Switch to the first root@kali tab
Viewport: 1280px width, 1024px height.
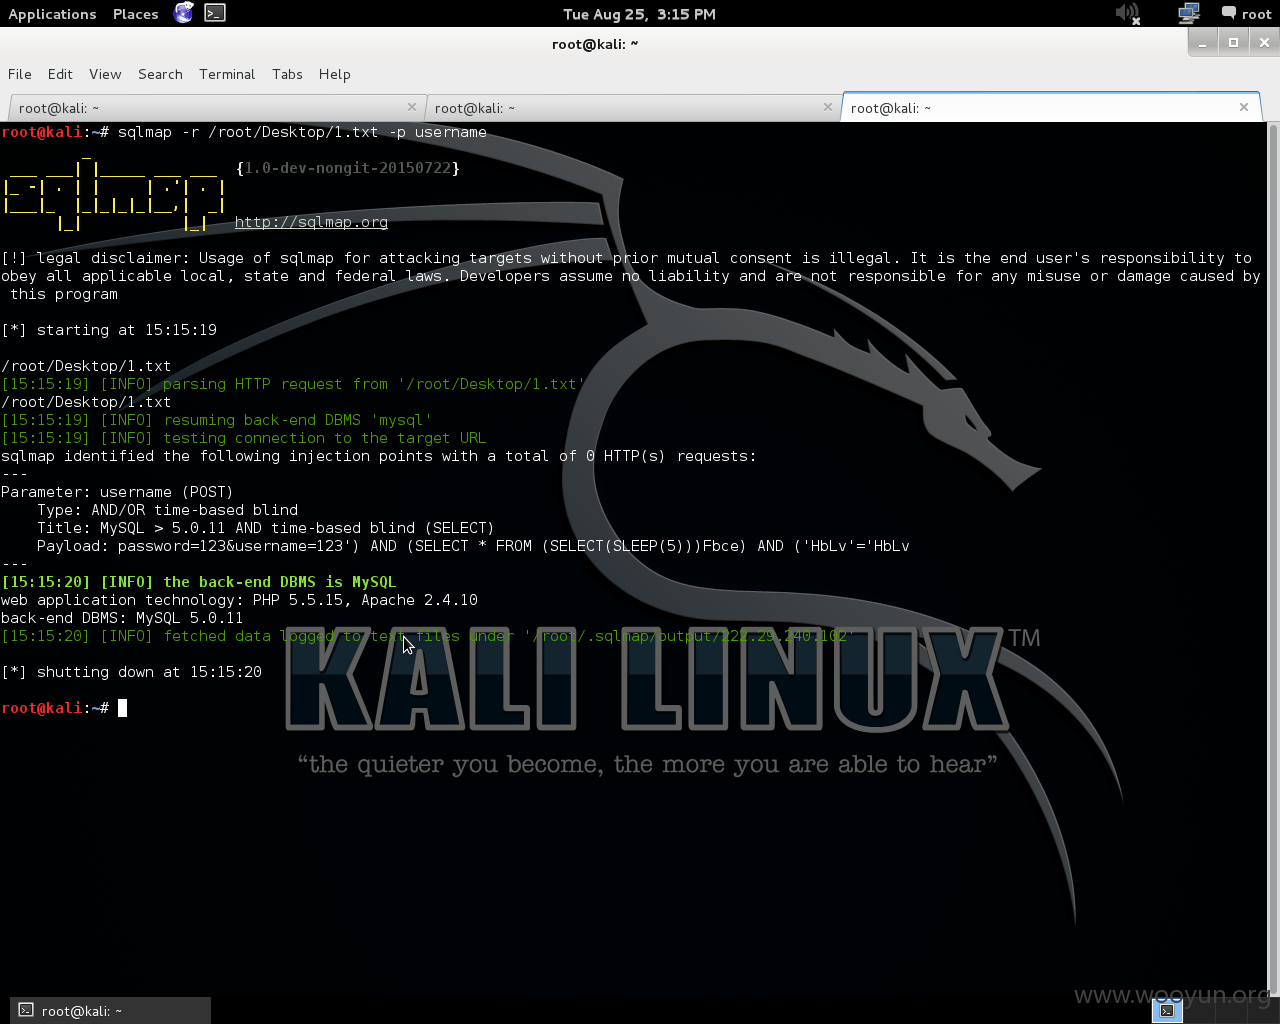coord(215,108)
